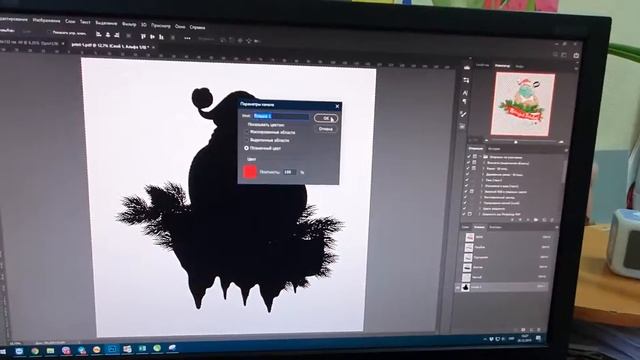Viewport: 640px width, 360px height.
Task: Close the print 1.pdf document tab
Action: (153, 47)
